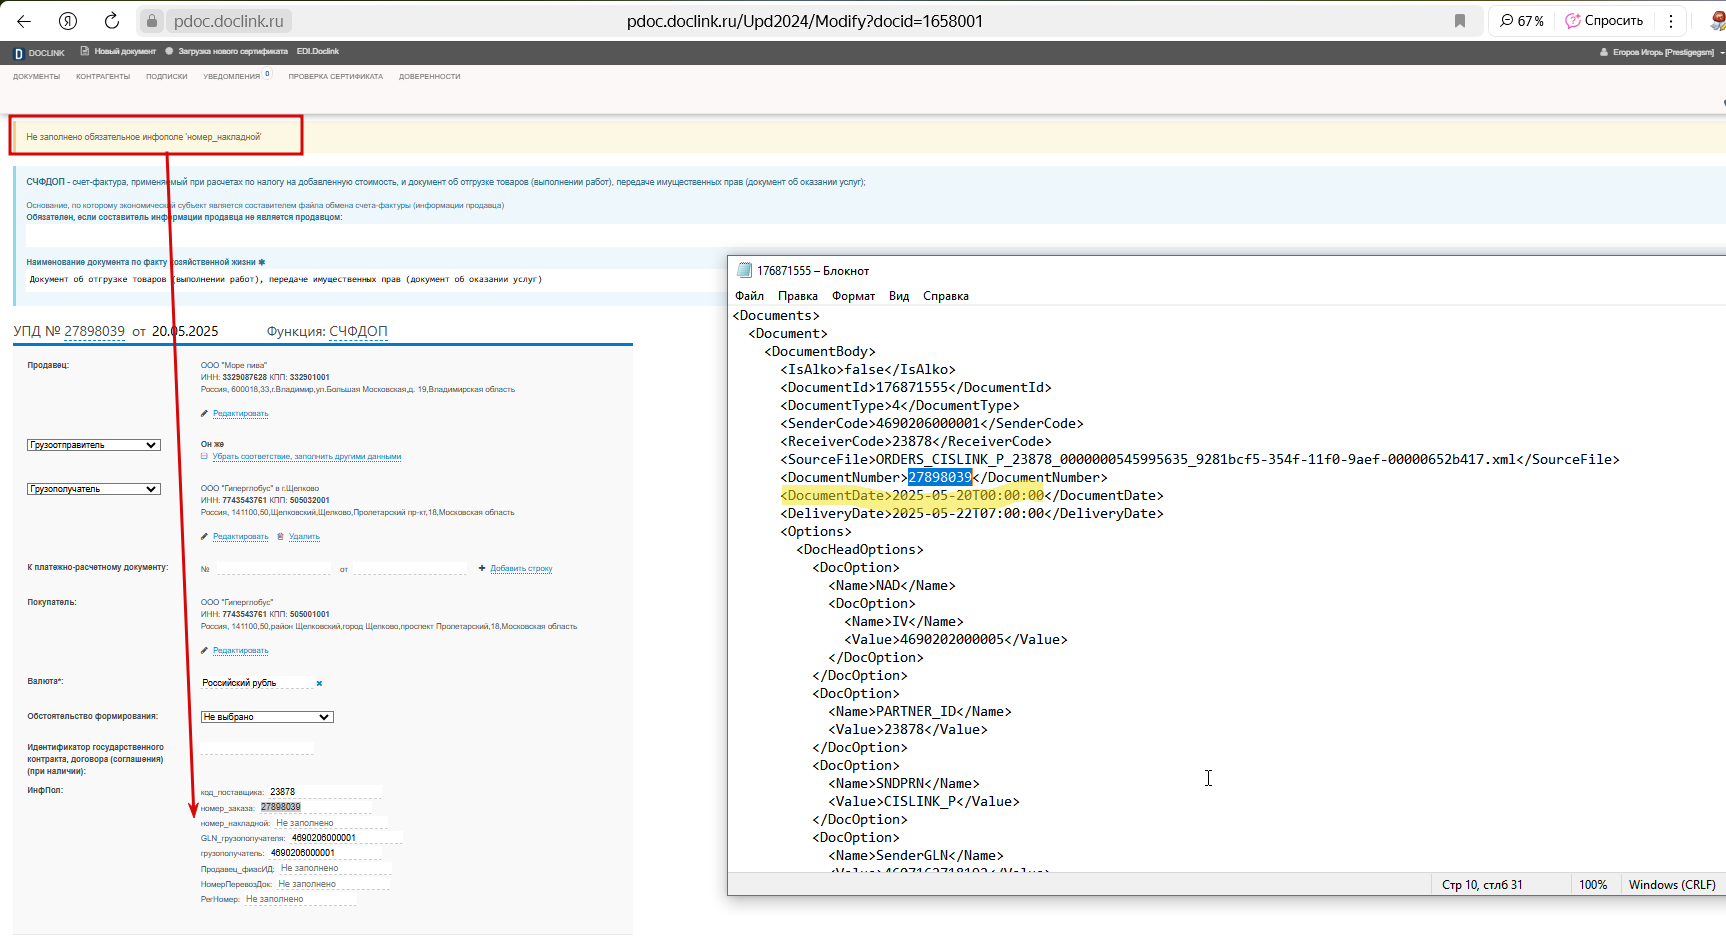This screenshot has height=940, width=1726.
Task: Open the Правка menu in Notepad
Action: pos(798,296)
